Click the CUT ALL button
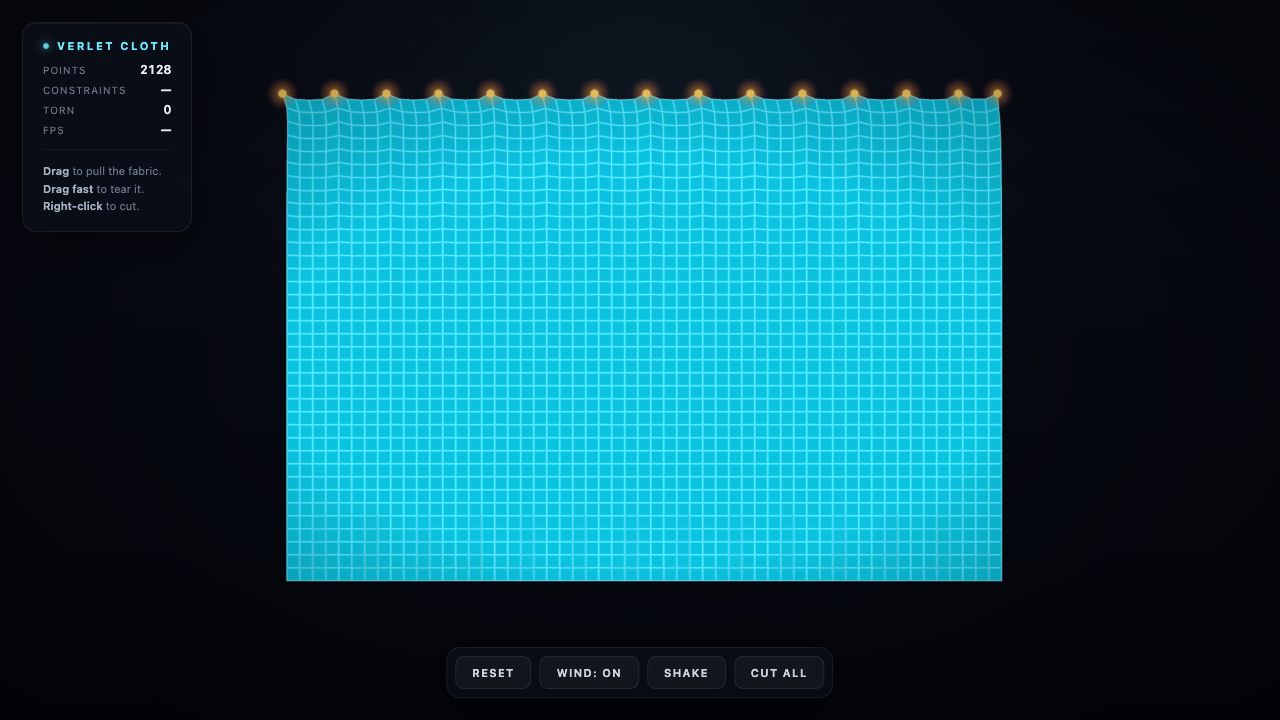Image resolution: width=1280 pixels, height=720 pixels. pyautogui.click(x=779, y=673)
